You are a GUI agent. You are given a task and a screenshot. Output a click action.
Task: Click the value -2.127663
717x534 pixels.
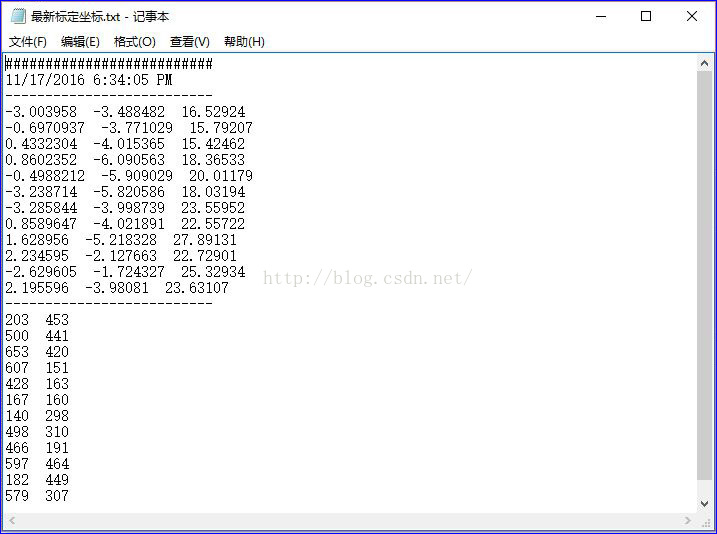[121, 256]
